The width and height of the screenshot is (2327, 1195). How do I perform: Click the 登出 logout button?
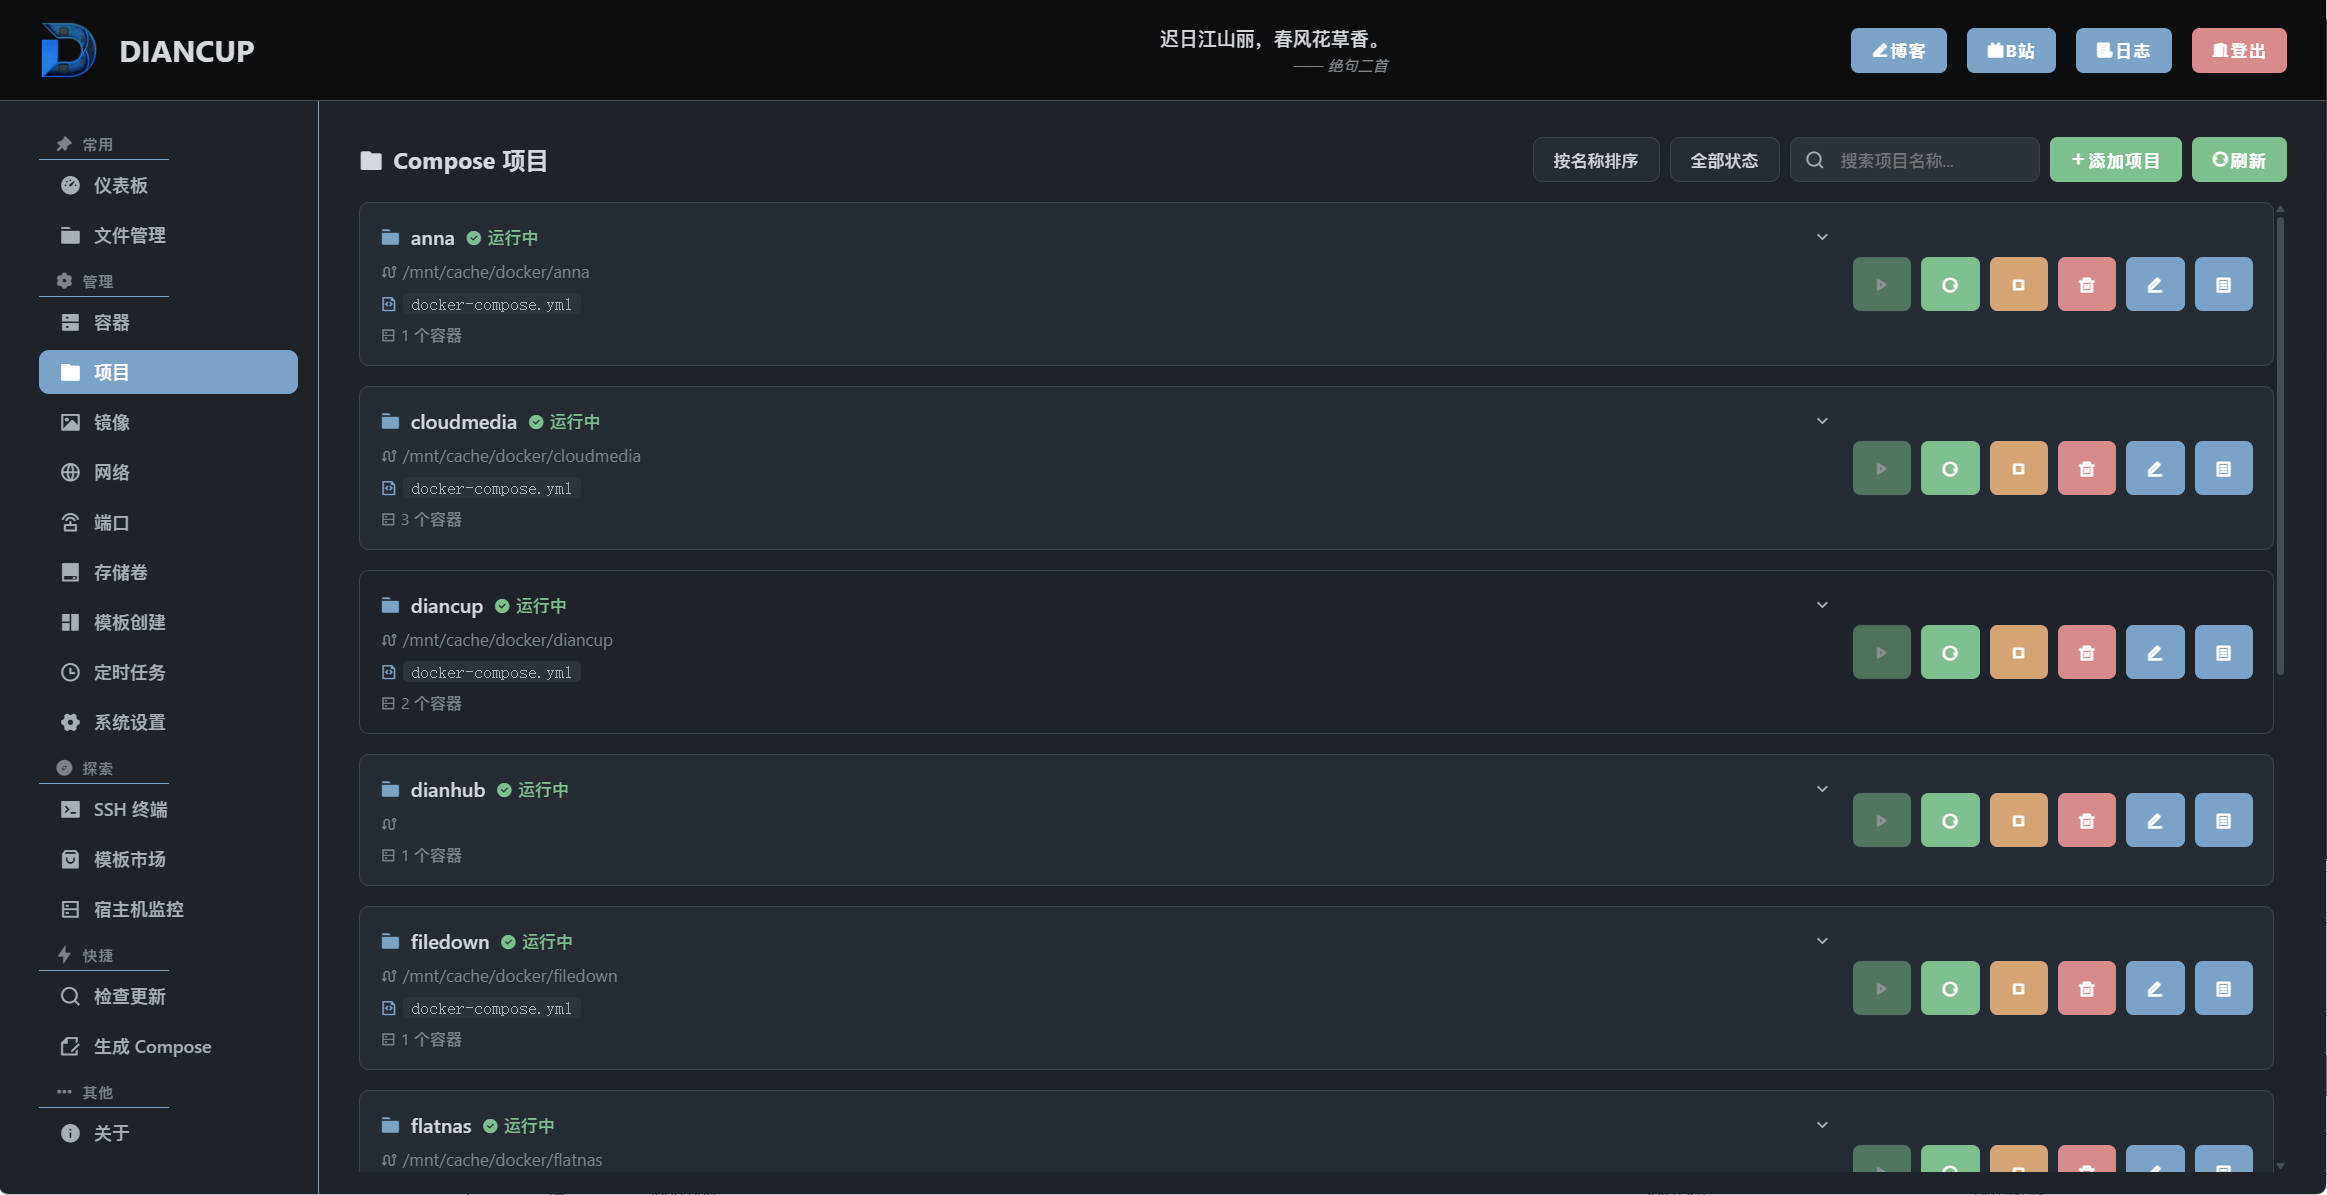click(2238, 51)
